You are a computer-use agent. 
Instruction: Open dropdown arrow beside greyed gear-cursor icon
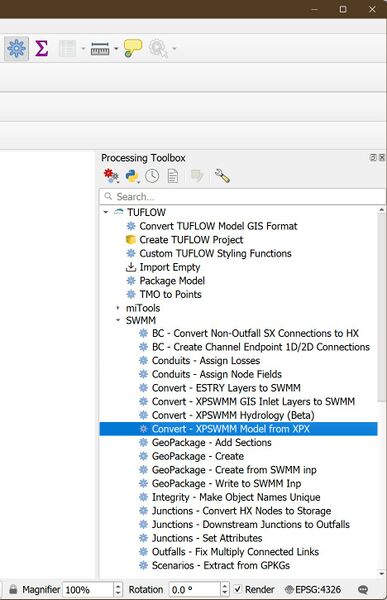(x=174, y=49)
